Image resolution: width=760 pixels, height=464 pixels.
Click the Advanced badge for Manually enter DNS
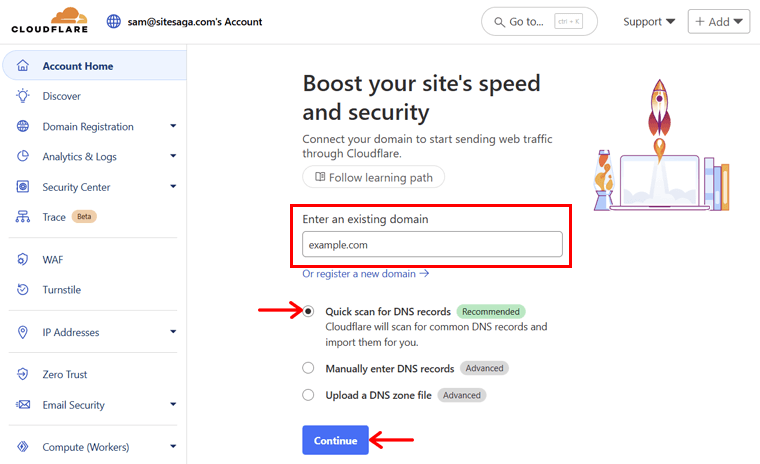[484, 368]
